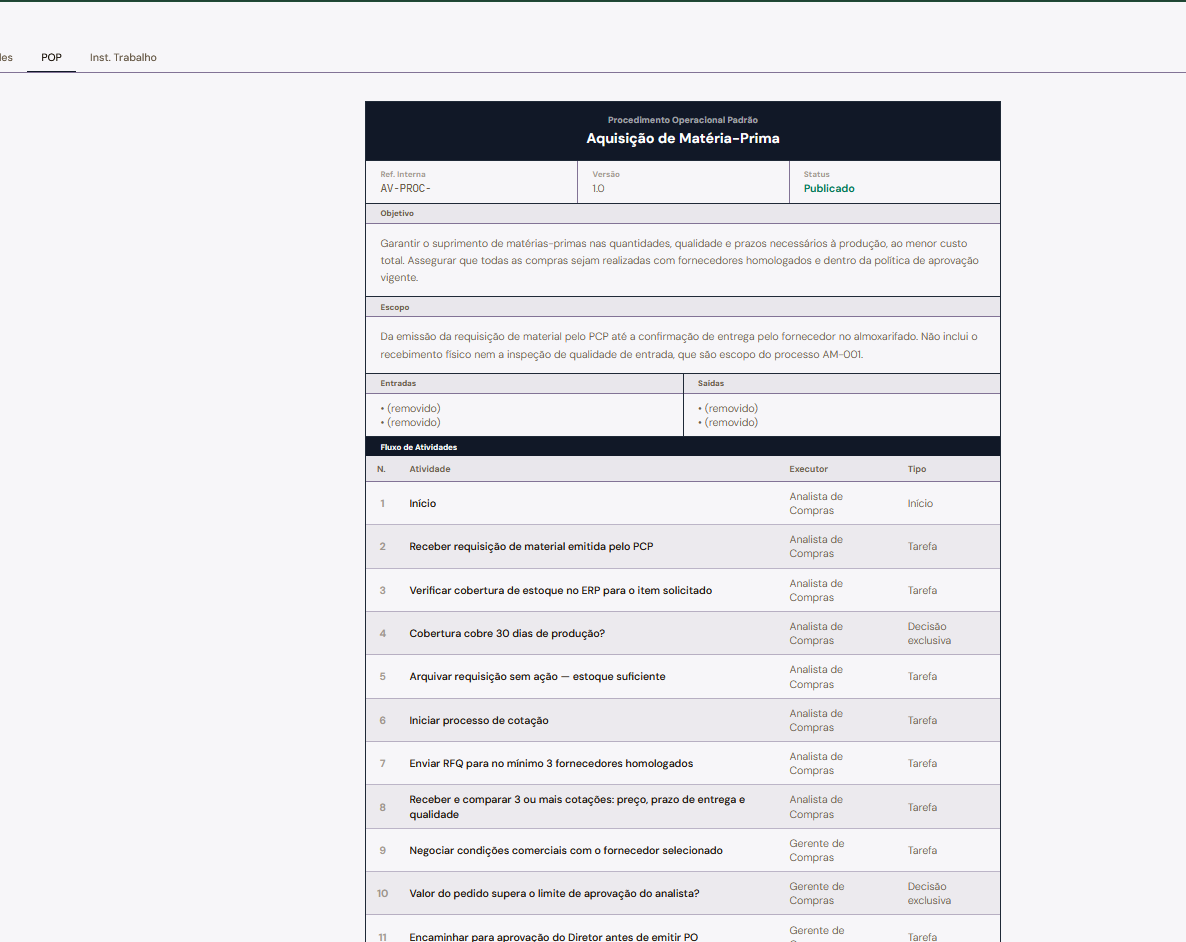Select 'Receber requisição de material emitida pelo PCP'
This screenshot has height=942, width=1186.
tap(682, 546)
